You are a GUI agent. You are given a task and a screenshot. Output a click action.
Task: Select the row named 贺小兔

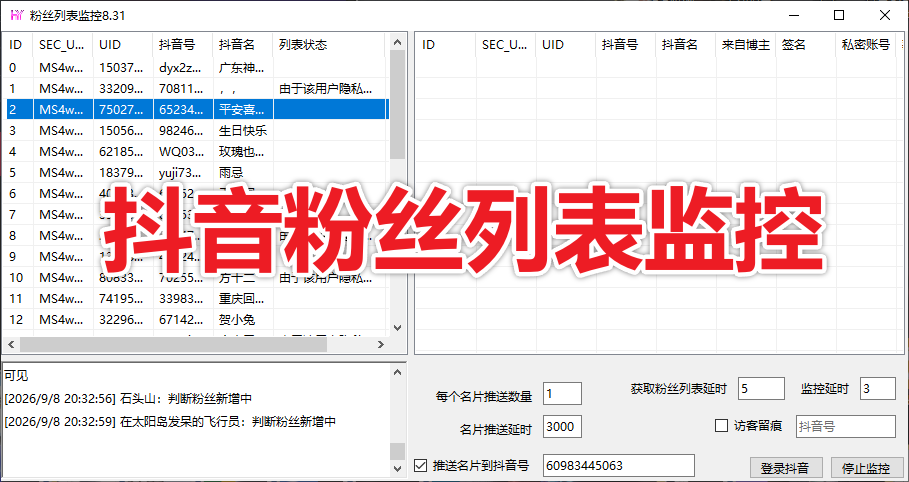(197, 320)
